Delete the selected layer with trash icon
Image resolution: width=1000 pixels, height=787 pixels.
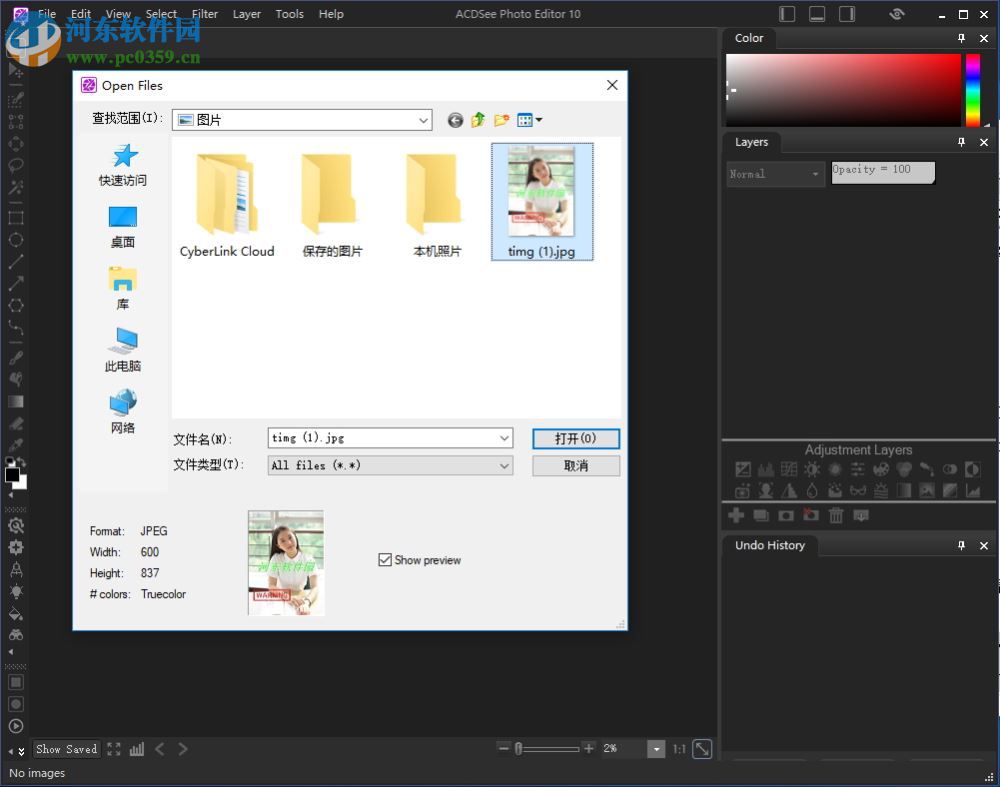pos(836,514)
